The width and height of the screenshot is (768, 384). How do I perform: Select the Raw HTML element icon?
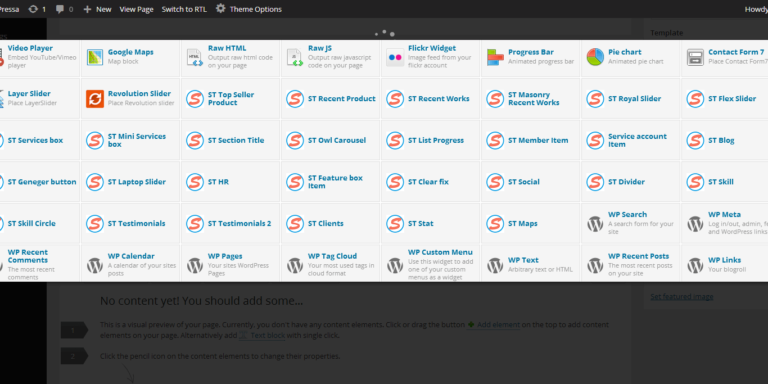tap(195, 57)
